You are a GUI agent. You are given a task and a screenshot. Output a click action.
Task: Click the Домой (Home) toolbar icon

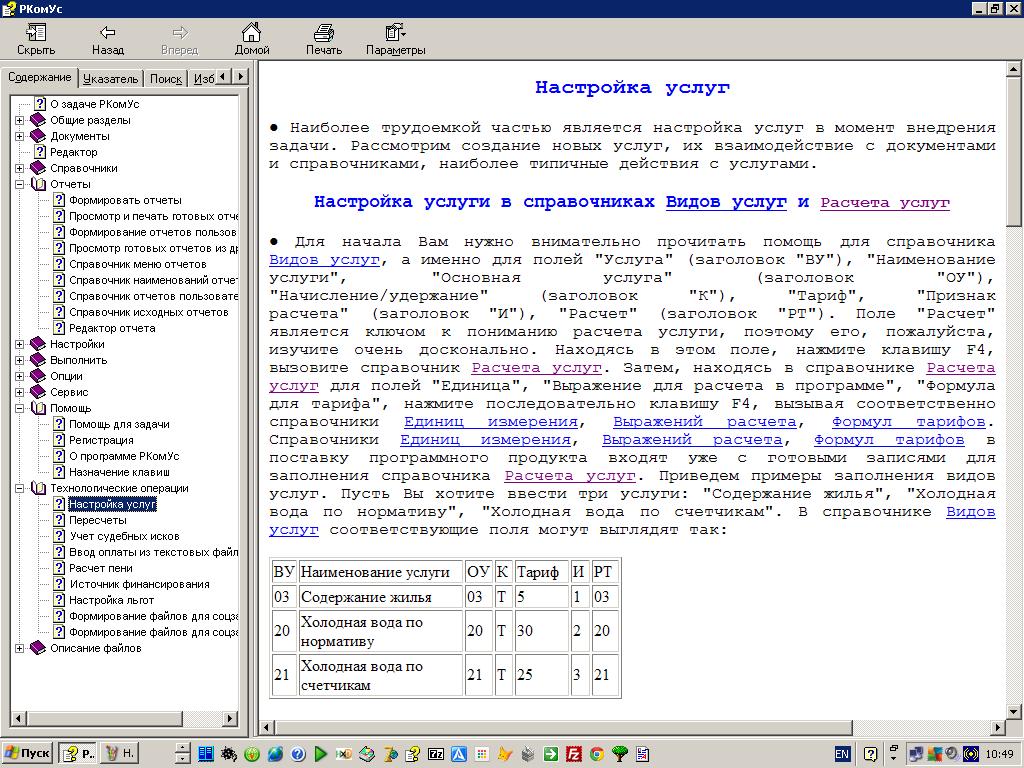[x=252, y=33]
